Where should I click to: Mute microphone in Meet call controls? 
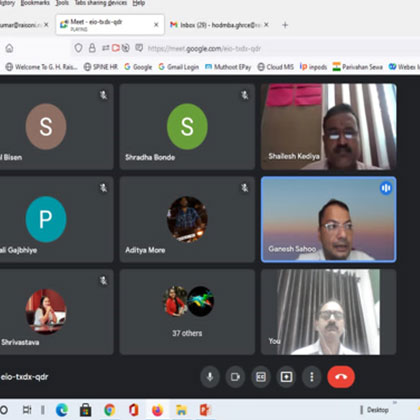click(210, 377)
